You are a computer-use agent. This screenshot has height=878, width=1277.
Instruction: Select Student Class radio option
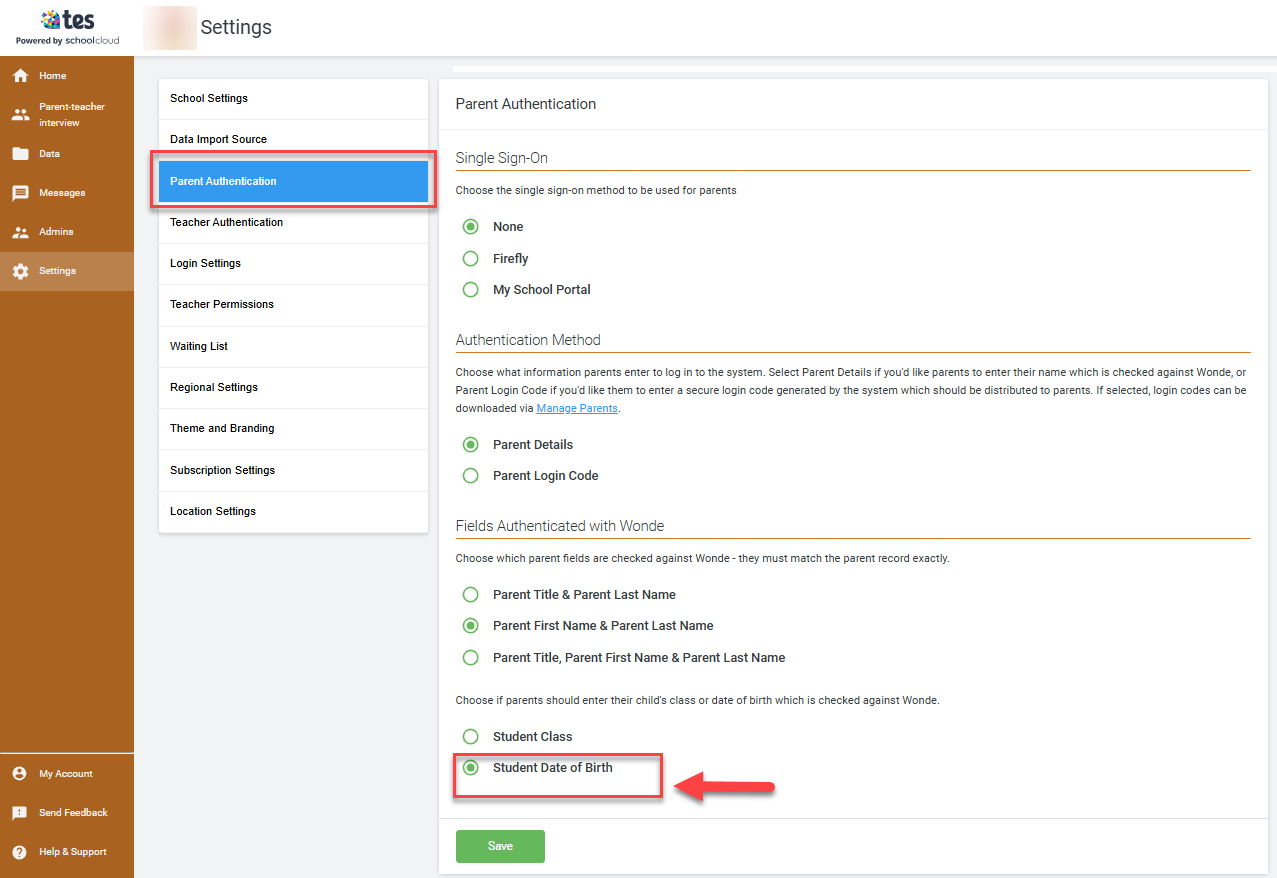coord(471,737)
